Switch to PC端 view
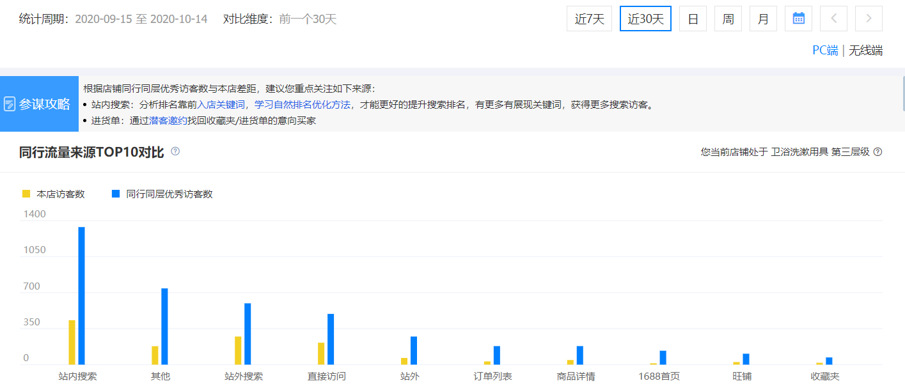 click(825, 50)
